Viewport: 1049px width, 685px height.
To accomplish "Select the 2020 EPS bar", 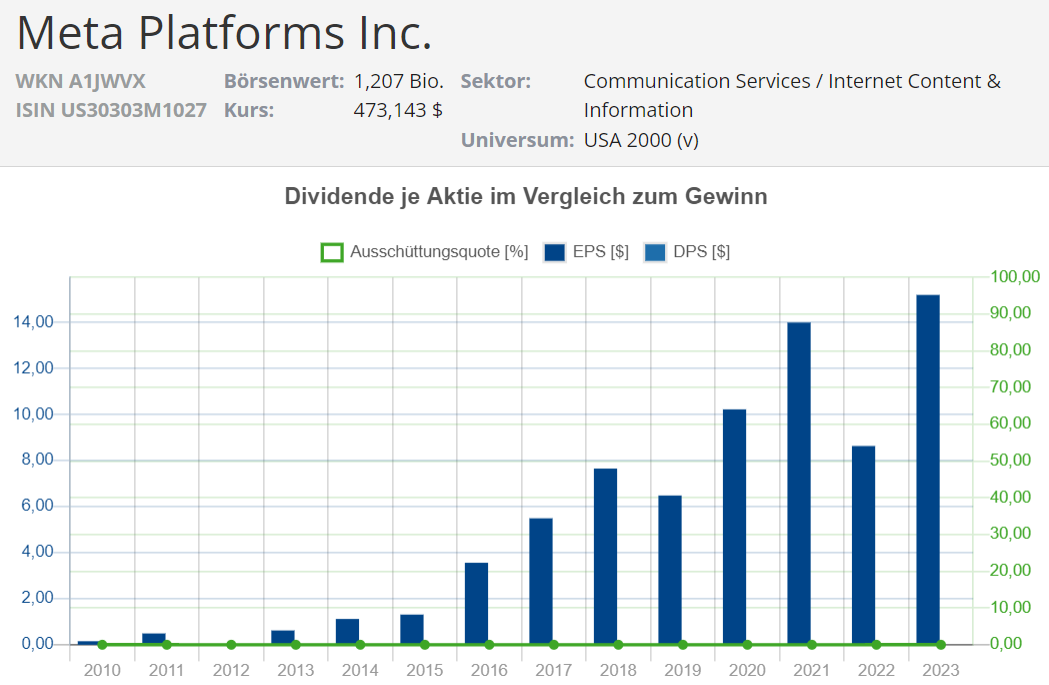I will (735, 527).
